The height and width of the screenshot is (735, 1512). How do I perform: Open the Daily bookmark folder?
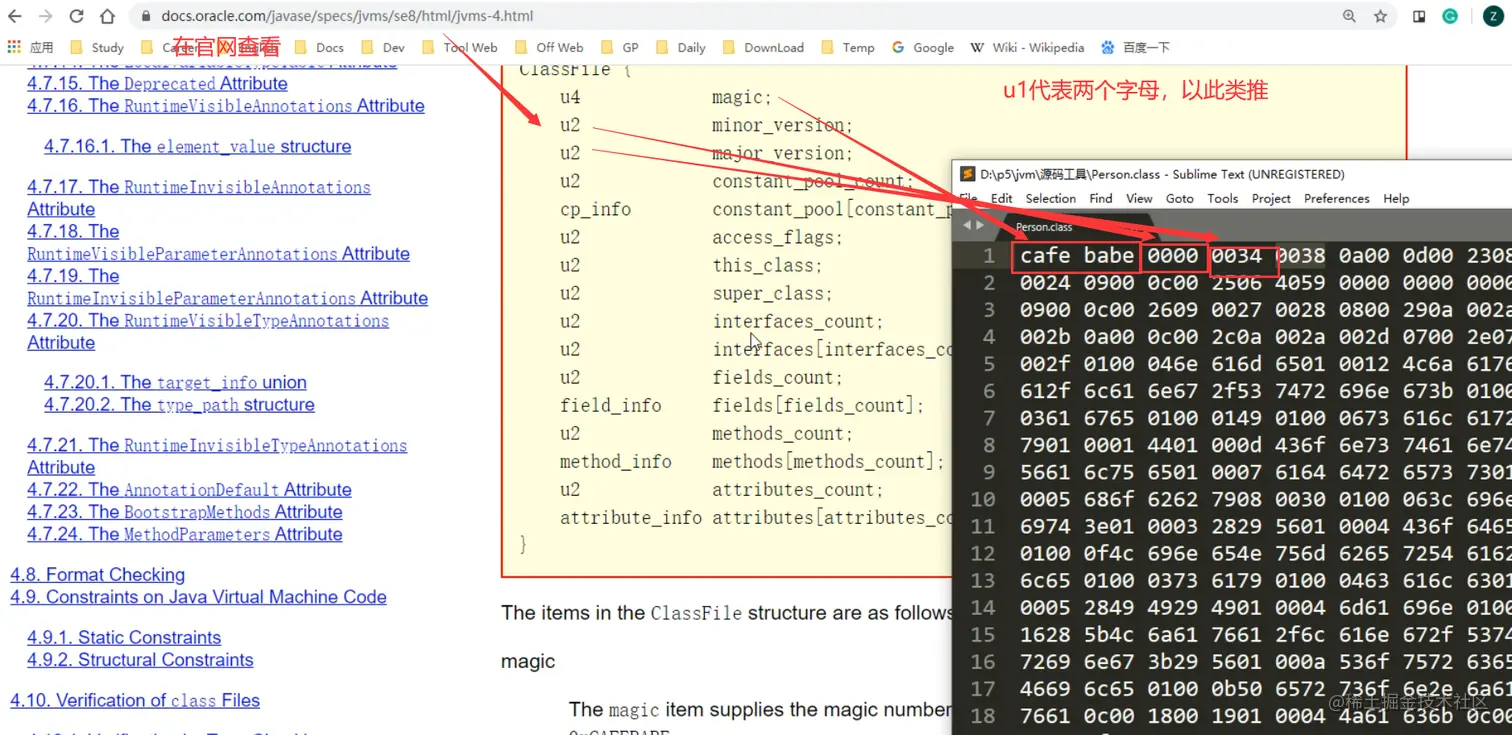point(681,47)
